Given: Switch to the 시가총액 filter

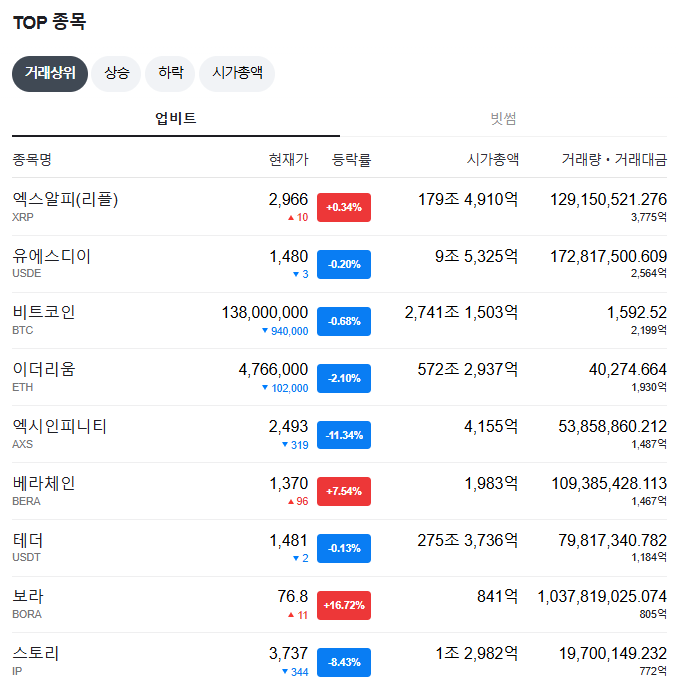Looking at the screenshot, I should [x=237, y=74].
